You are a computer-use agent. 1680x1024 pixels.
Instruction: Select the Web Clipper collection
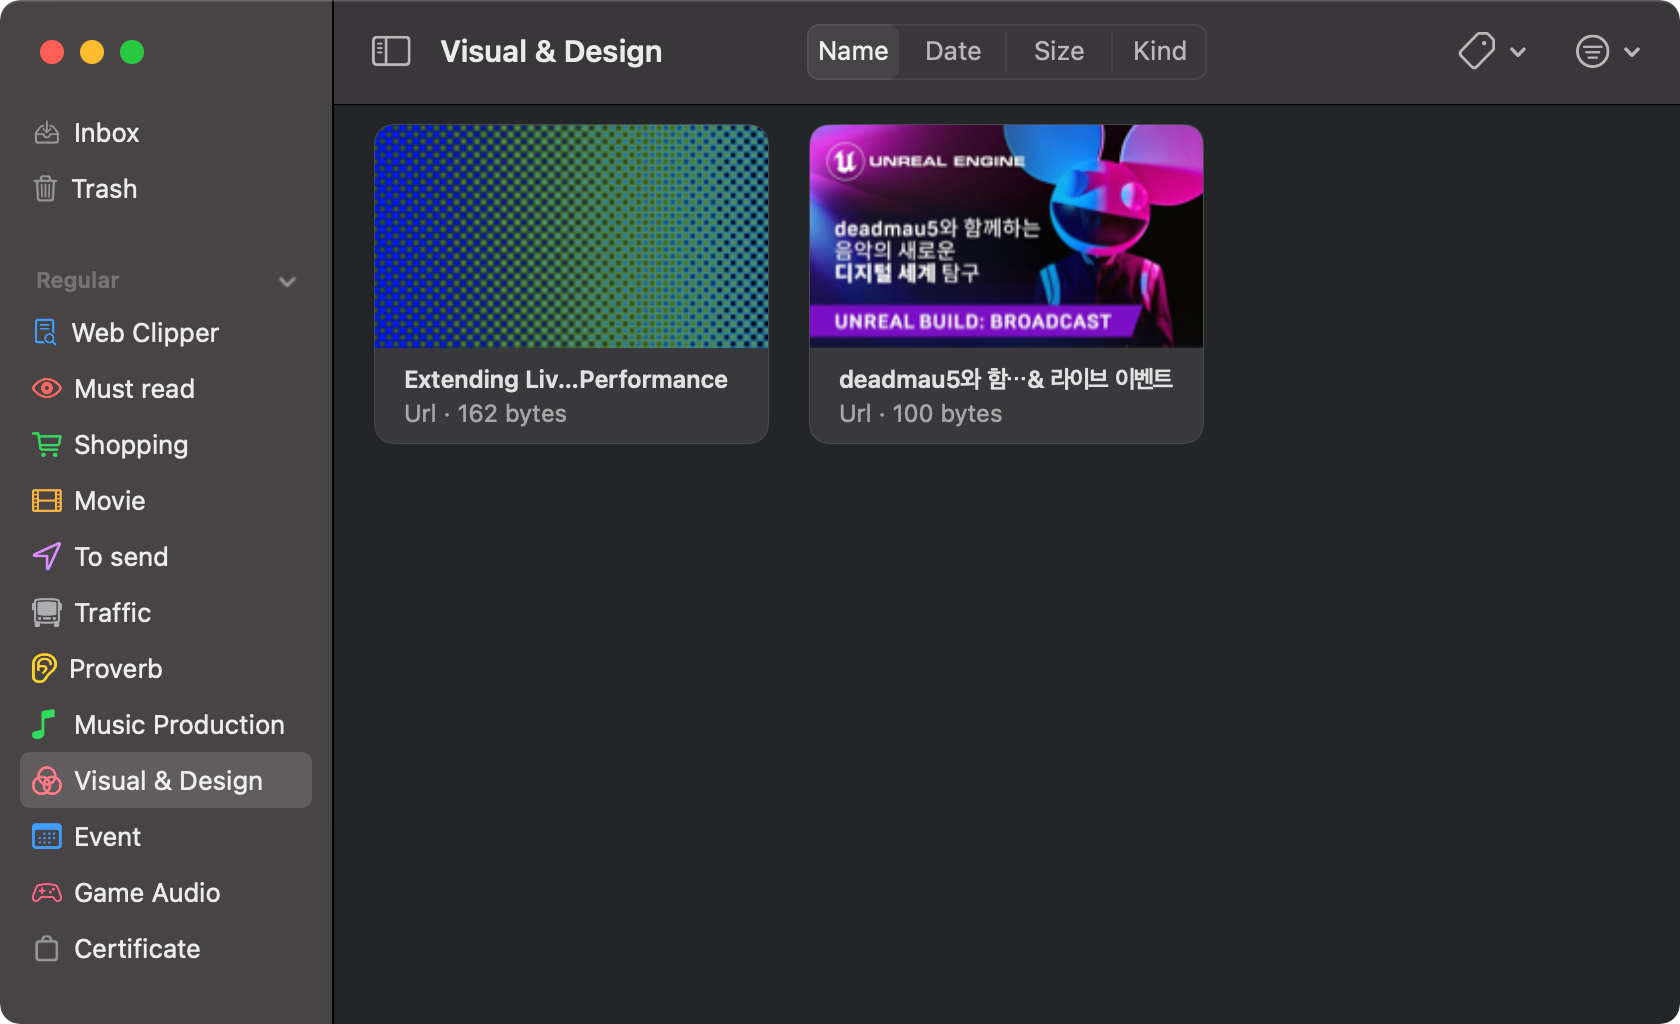pyautogui.click(x=166, y=333)
